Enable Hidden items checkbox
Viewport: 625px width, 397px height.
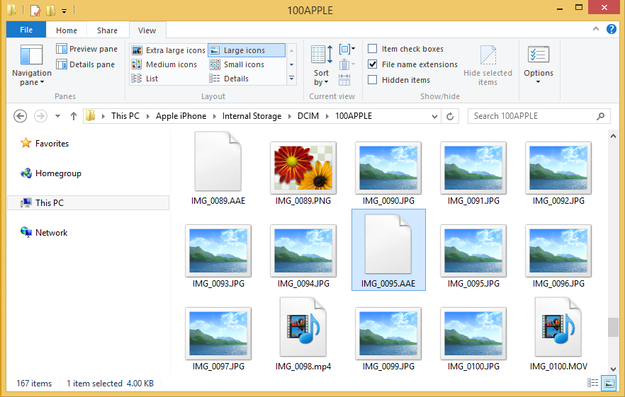372,80
